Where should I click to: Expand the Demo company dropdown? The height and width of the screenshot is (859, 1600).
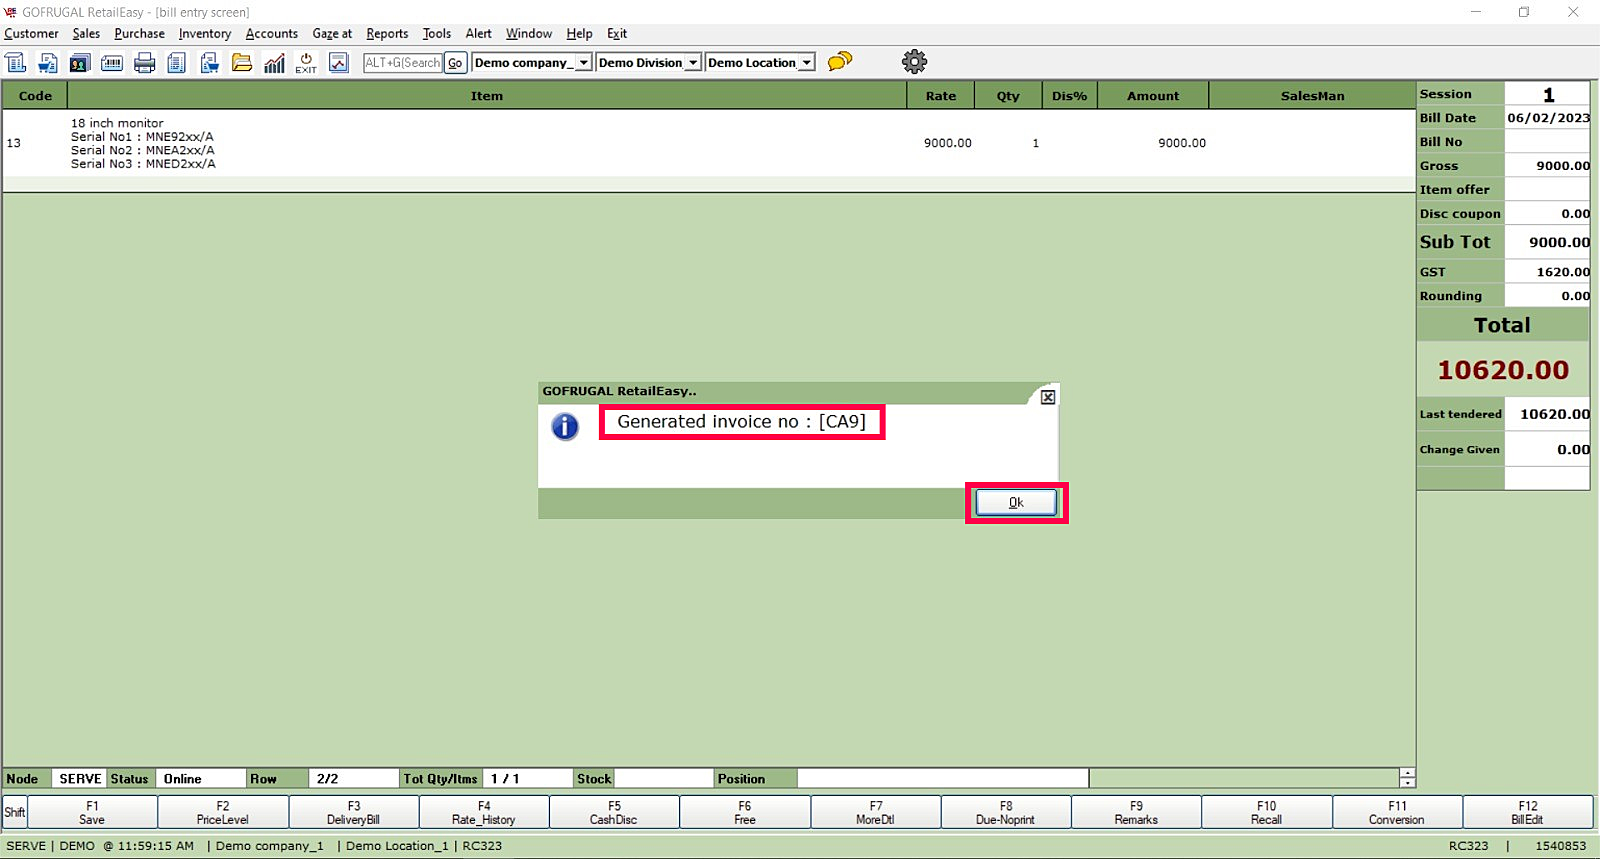pyautogui.click(x=584, y=62)
